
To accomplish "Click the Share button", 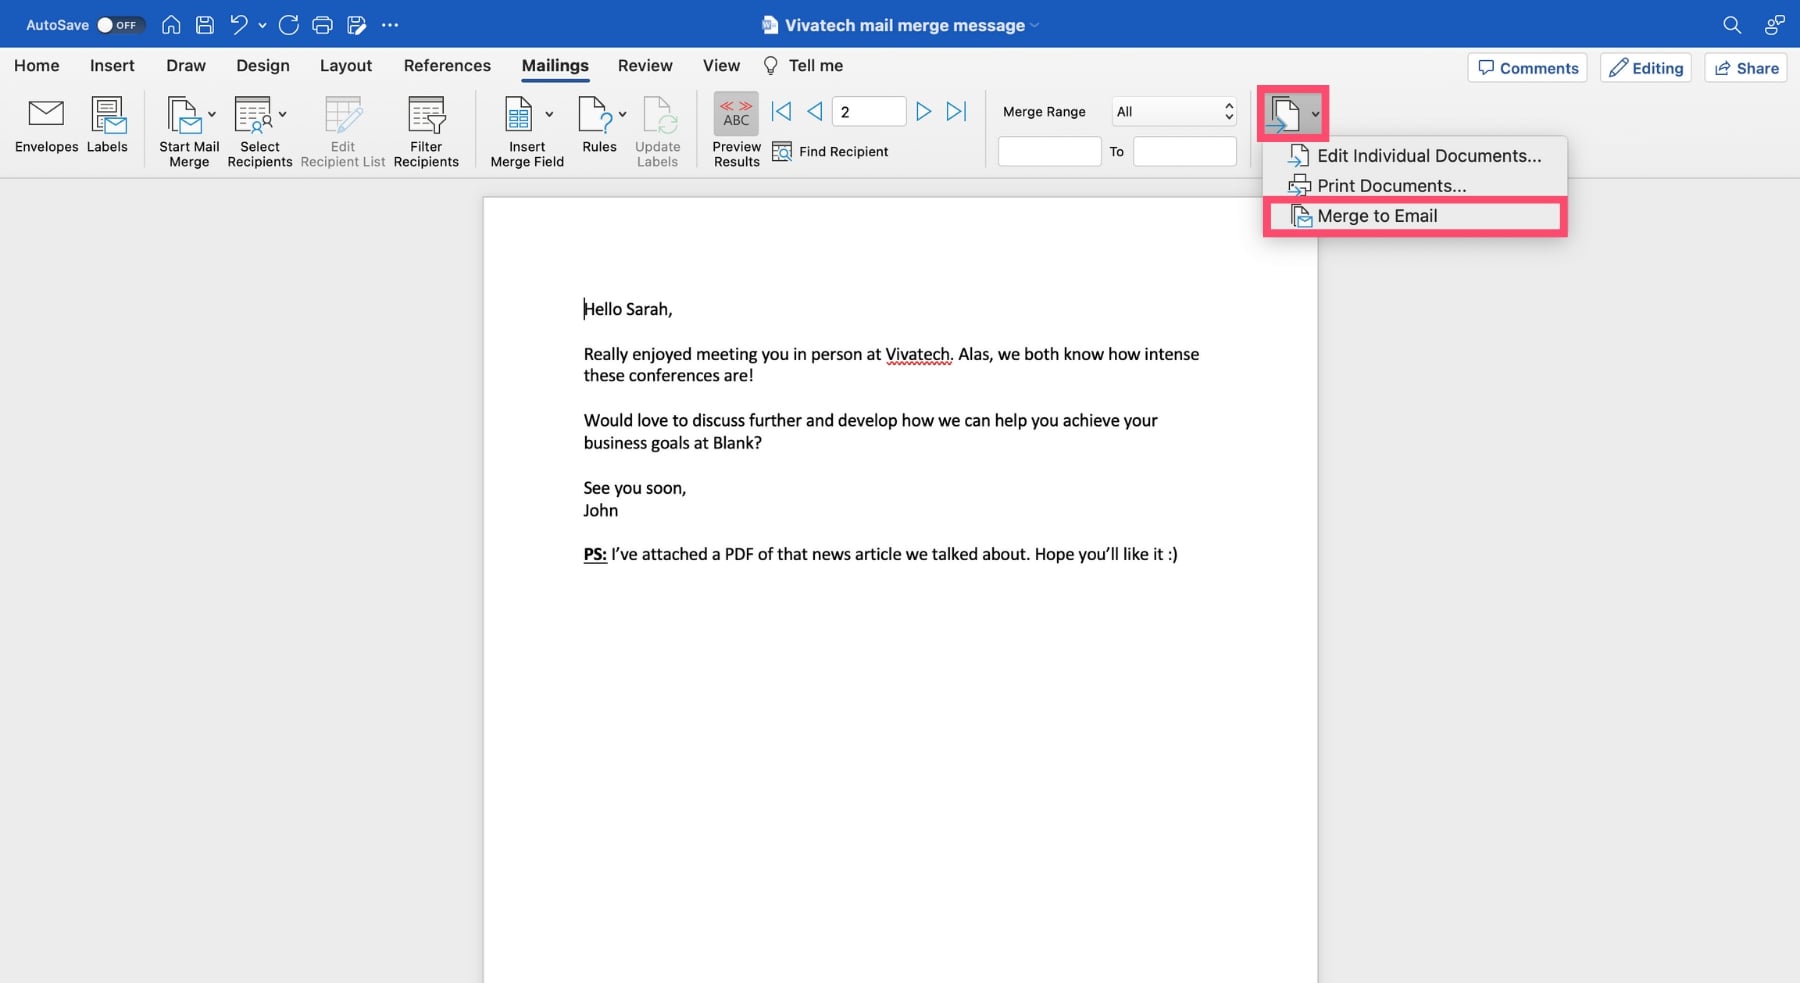I will [1746, 68].
